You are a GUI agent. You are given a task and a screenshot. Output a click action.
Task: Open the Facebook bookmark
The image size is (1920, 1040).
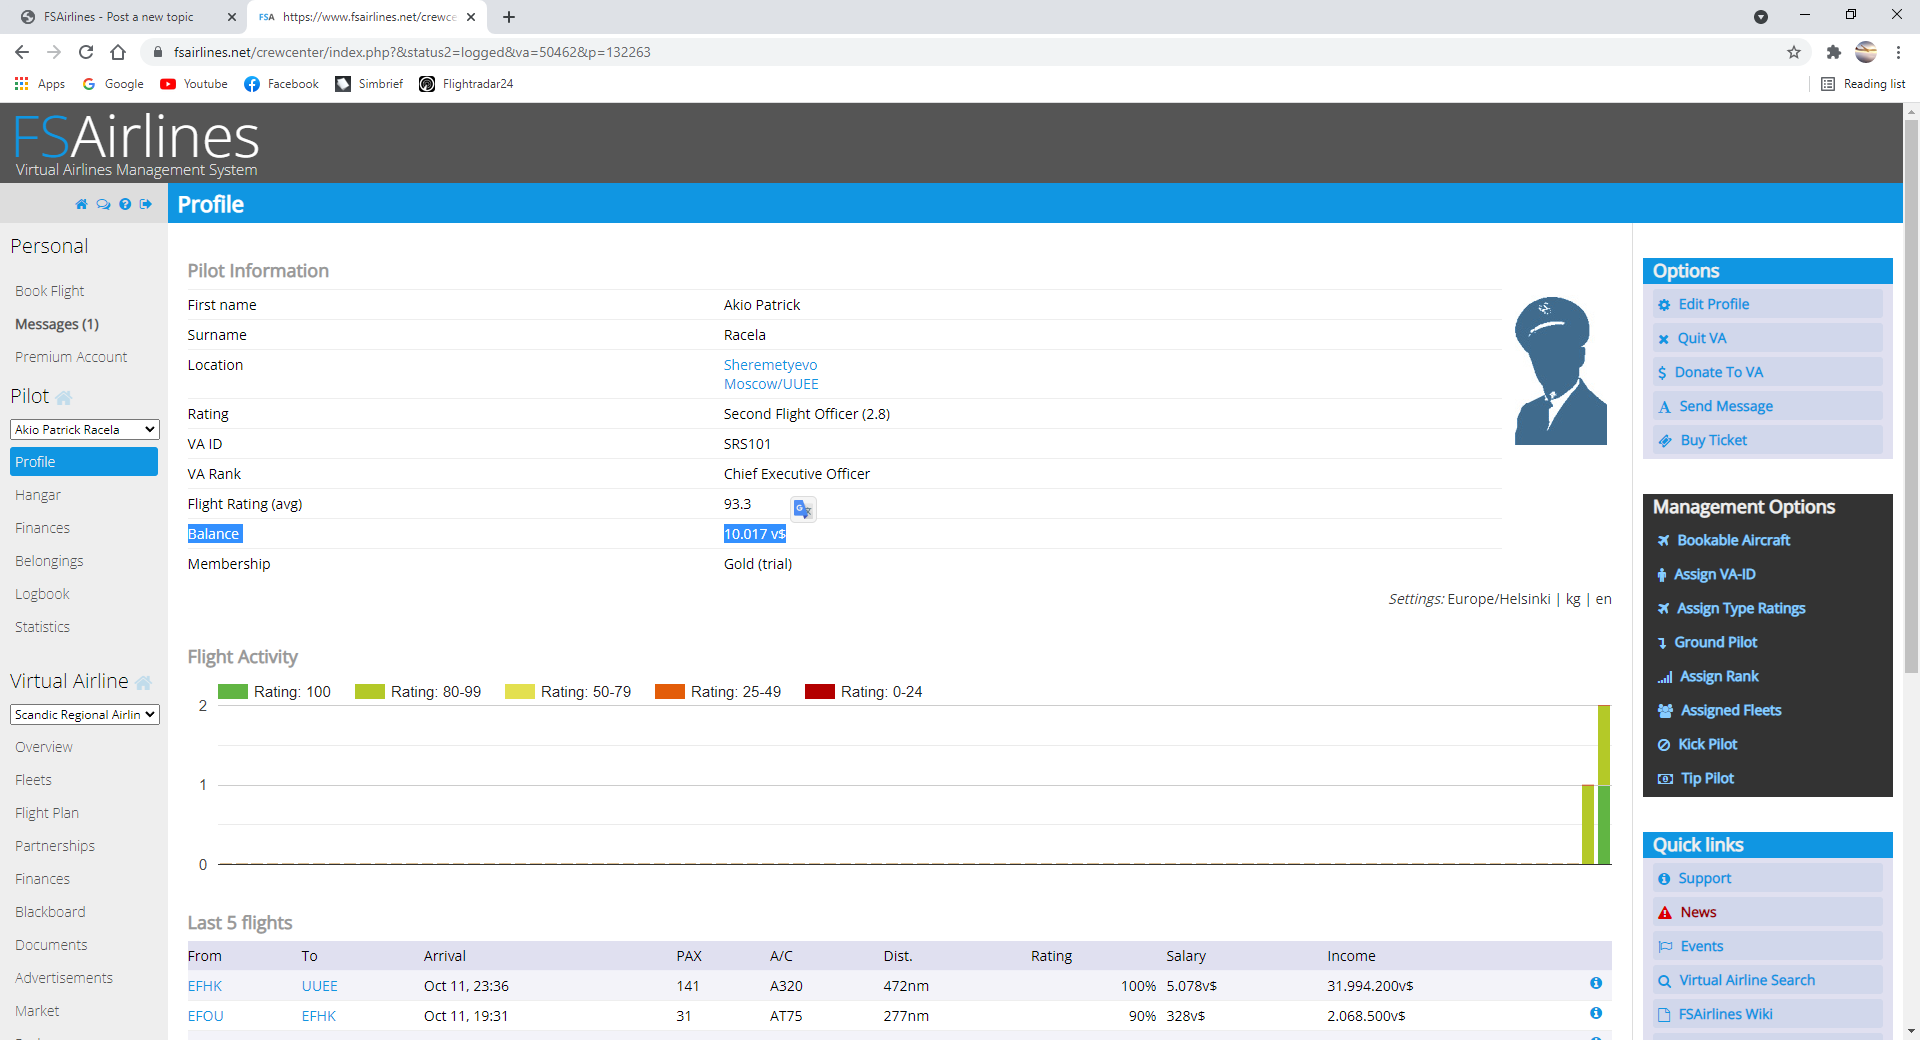click(281, 84)
